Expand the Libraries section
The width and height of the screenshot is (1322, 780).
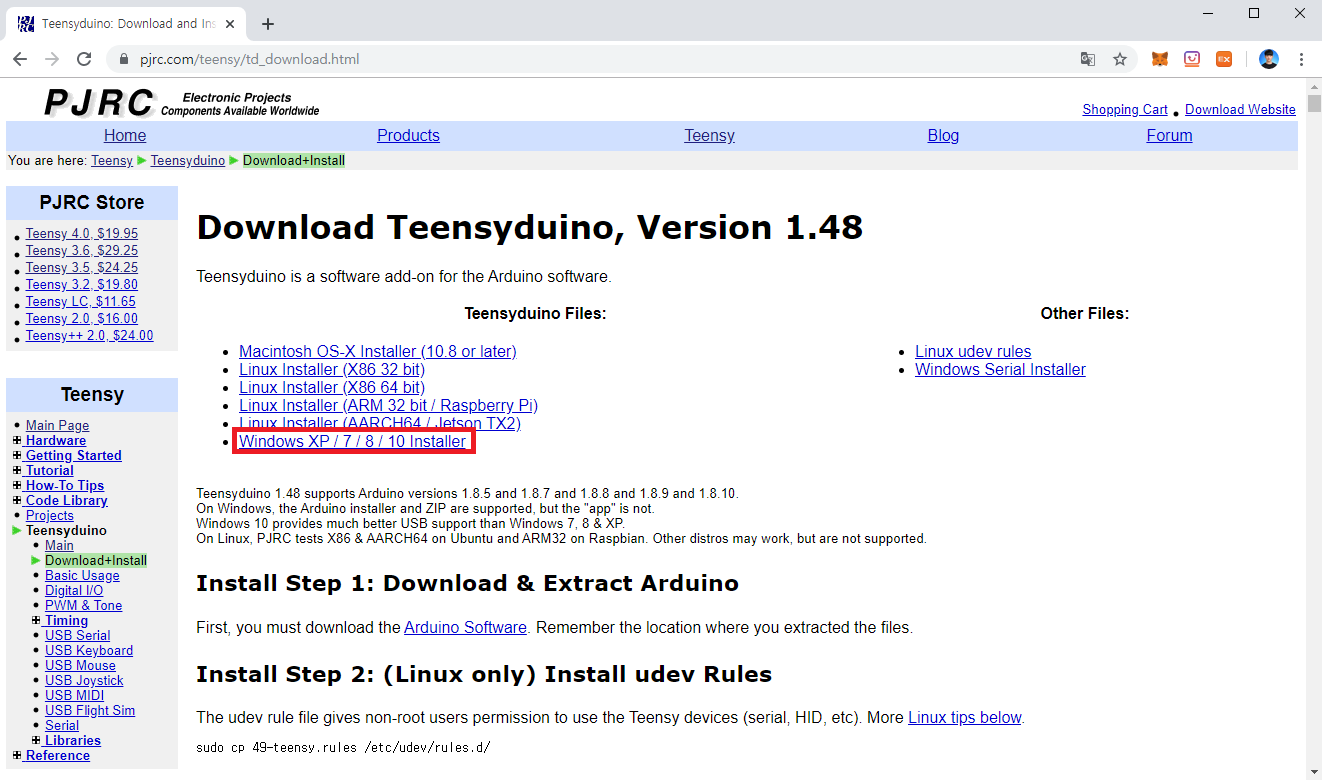coord(37,741)
